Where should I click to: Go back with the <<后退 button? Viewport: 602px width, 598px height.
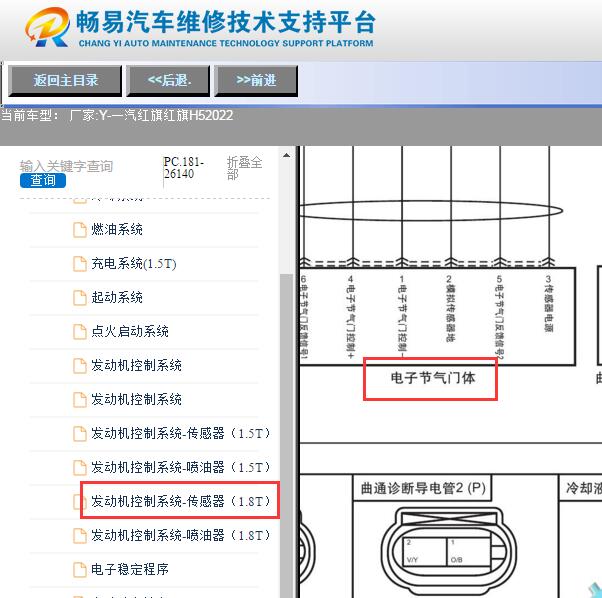click(168, 81)
